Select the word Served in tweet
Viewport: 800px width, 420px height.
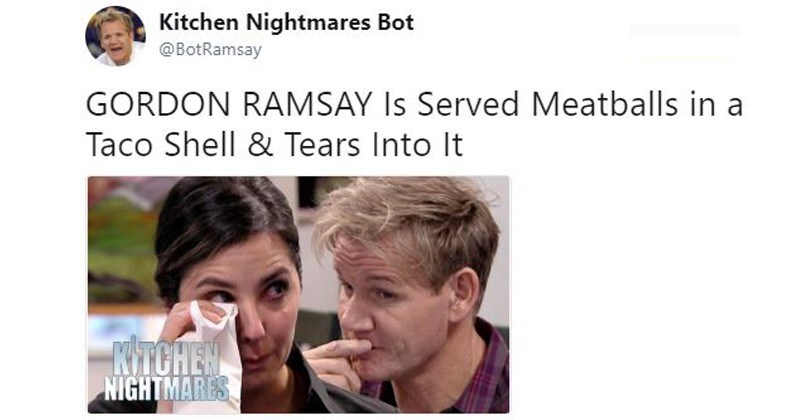tap(468, 104)
